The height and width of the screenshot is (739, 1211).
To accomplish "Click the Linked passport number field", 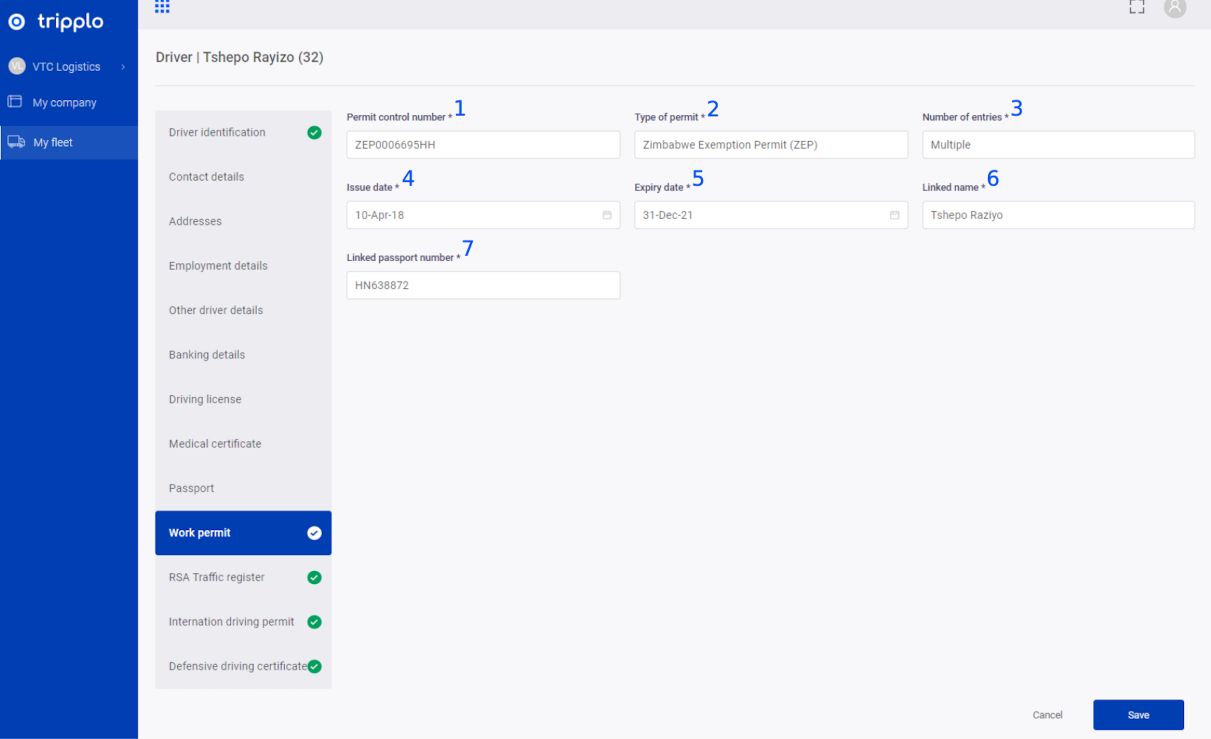I will point(482,285).
